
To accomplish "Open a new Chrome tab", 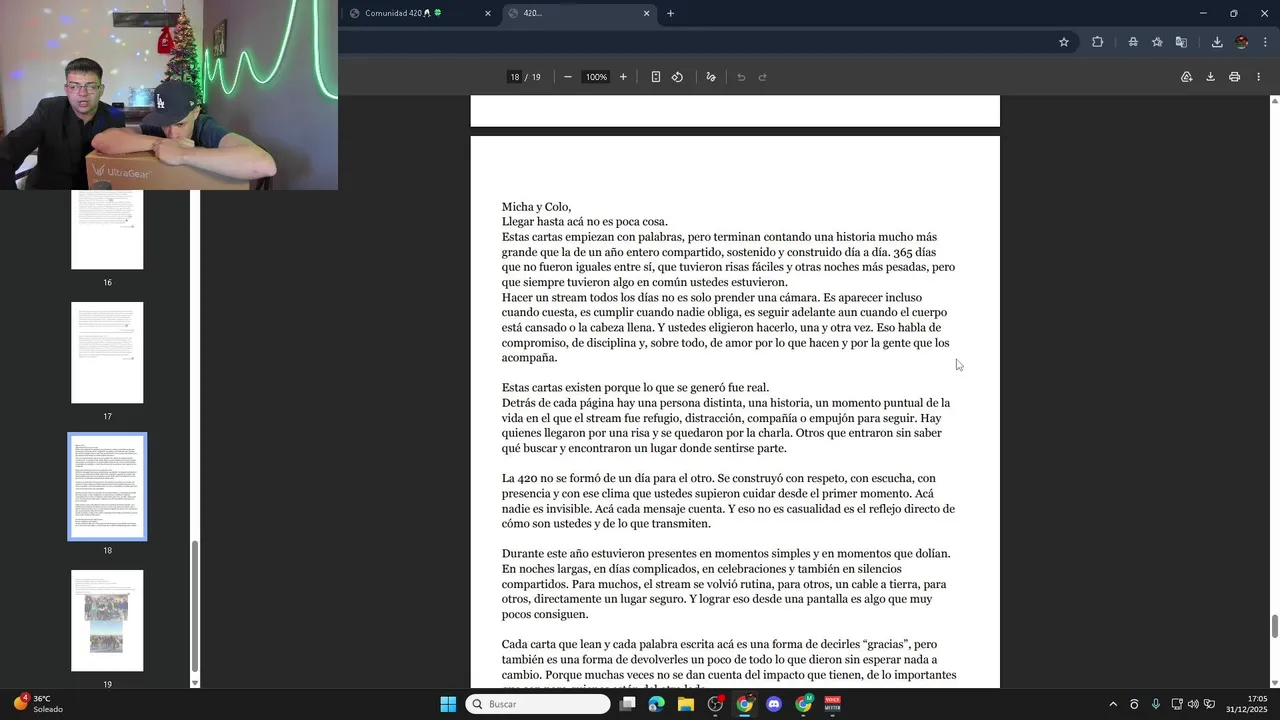I will point(671,13).
